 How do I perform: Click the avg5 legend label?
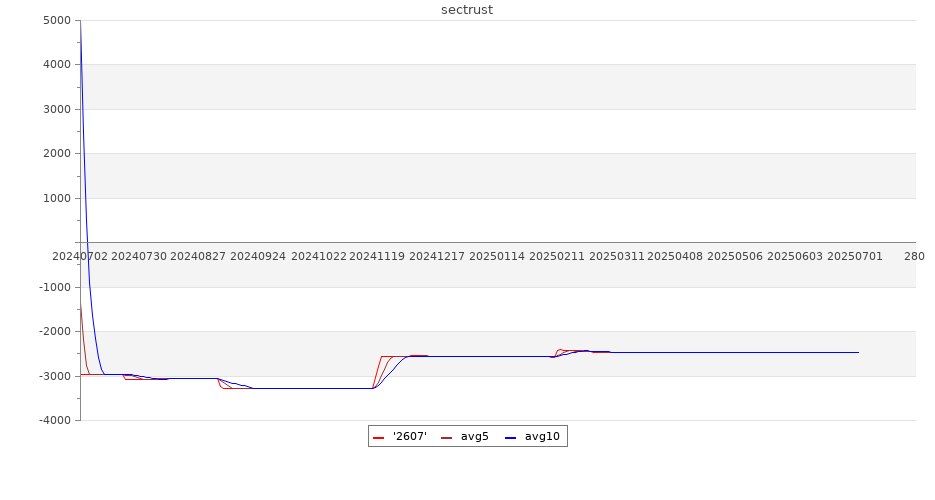pos(474,437)
